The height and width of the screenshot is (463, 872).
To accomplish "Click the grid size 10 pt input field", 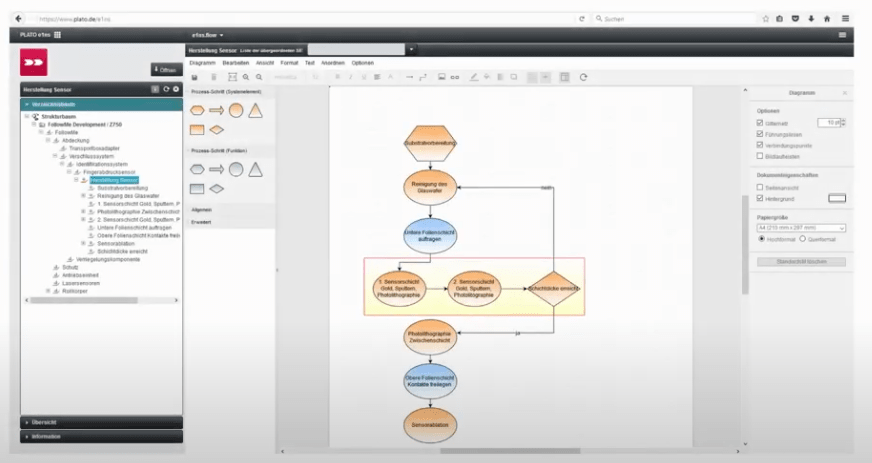I will pos(829,123).
